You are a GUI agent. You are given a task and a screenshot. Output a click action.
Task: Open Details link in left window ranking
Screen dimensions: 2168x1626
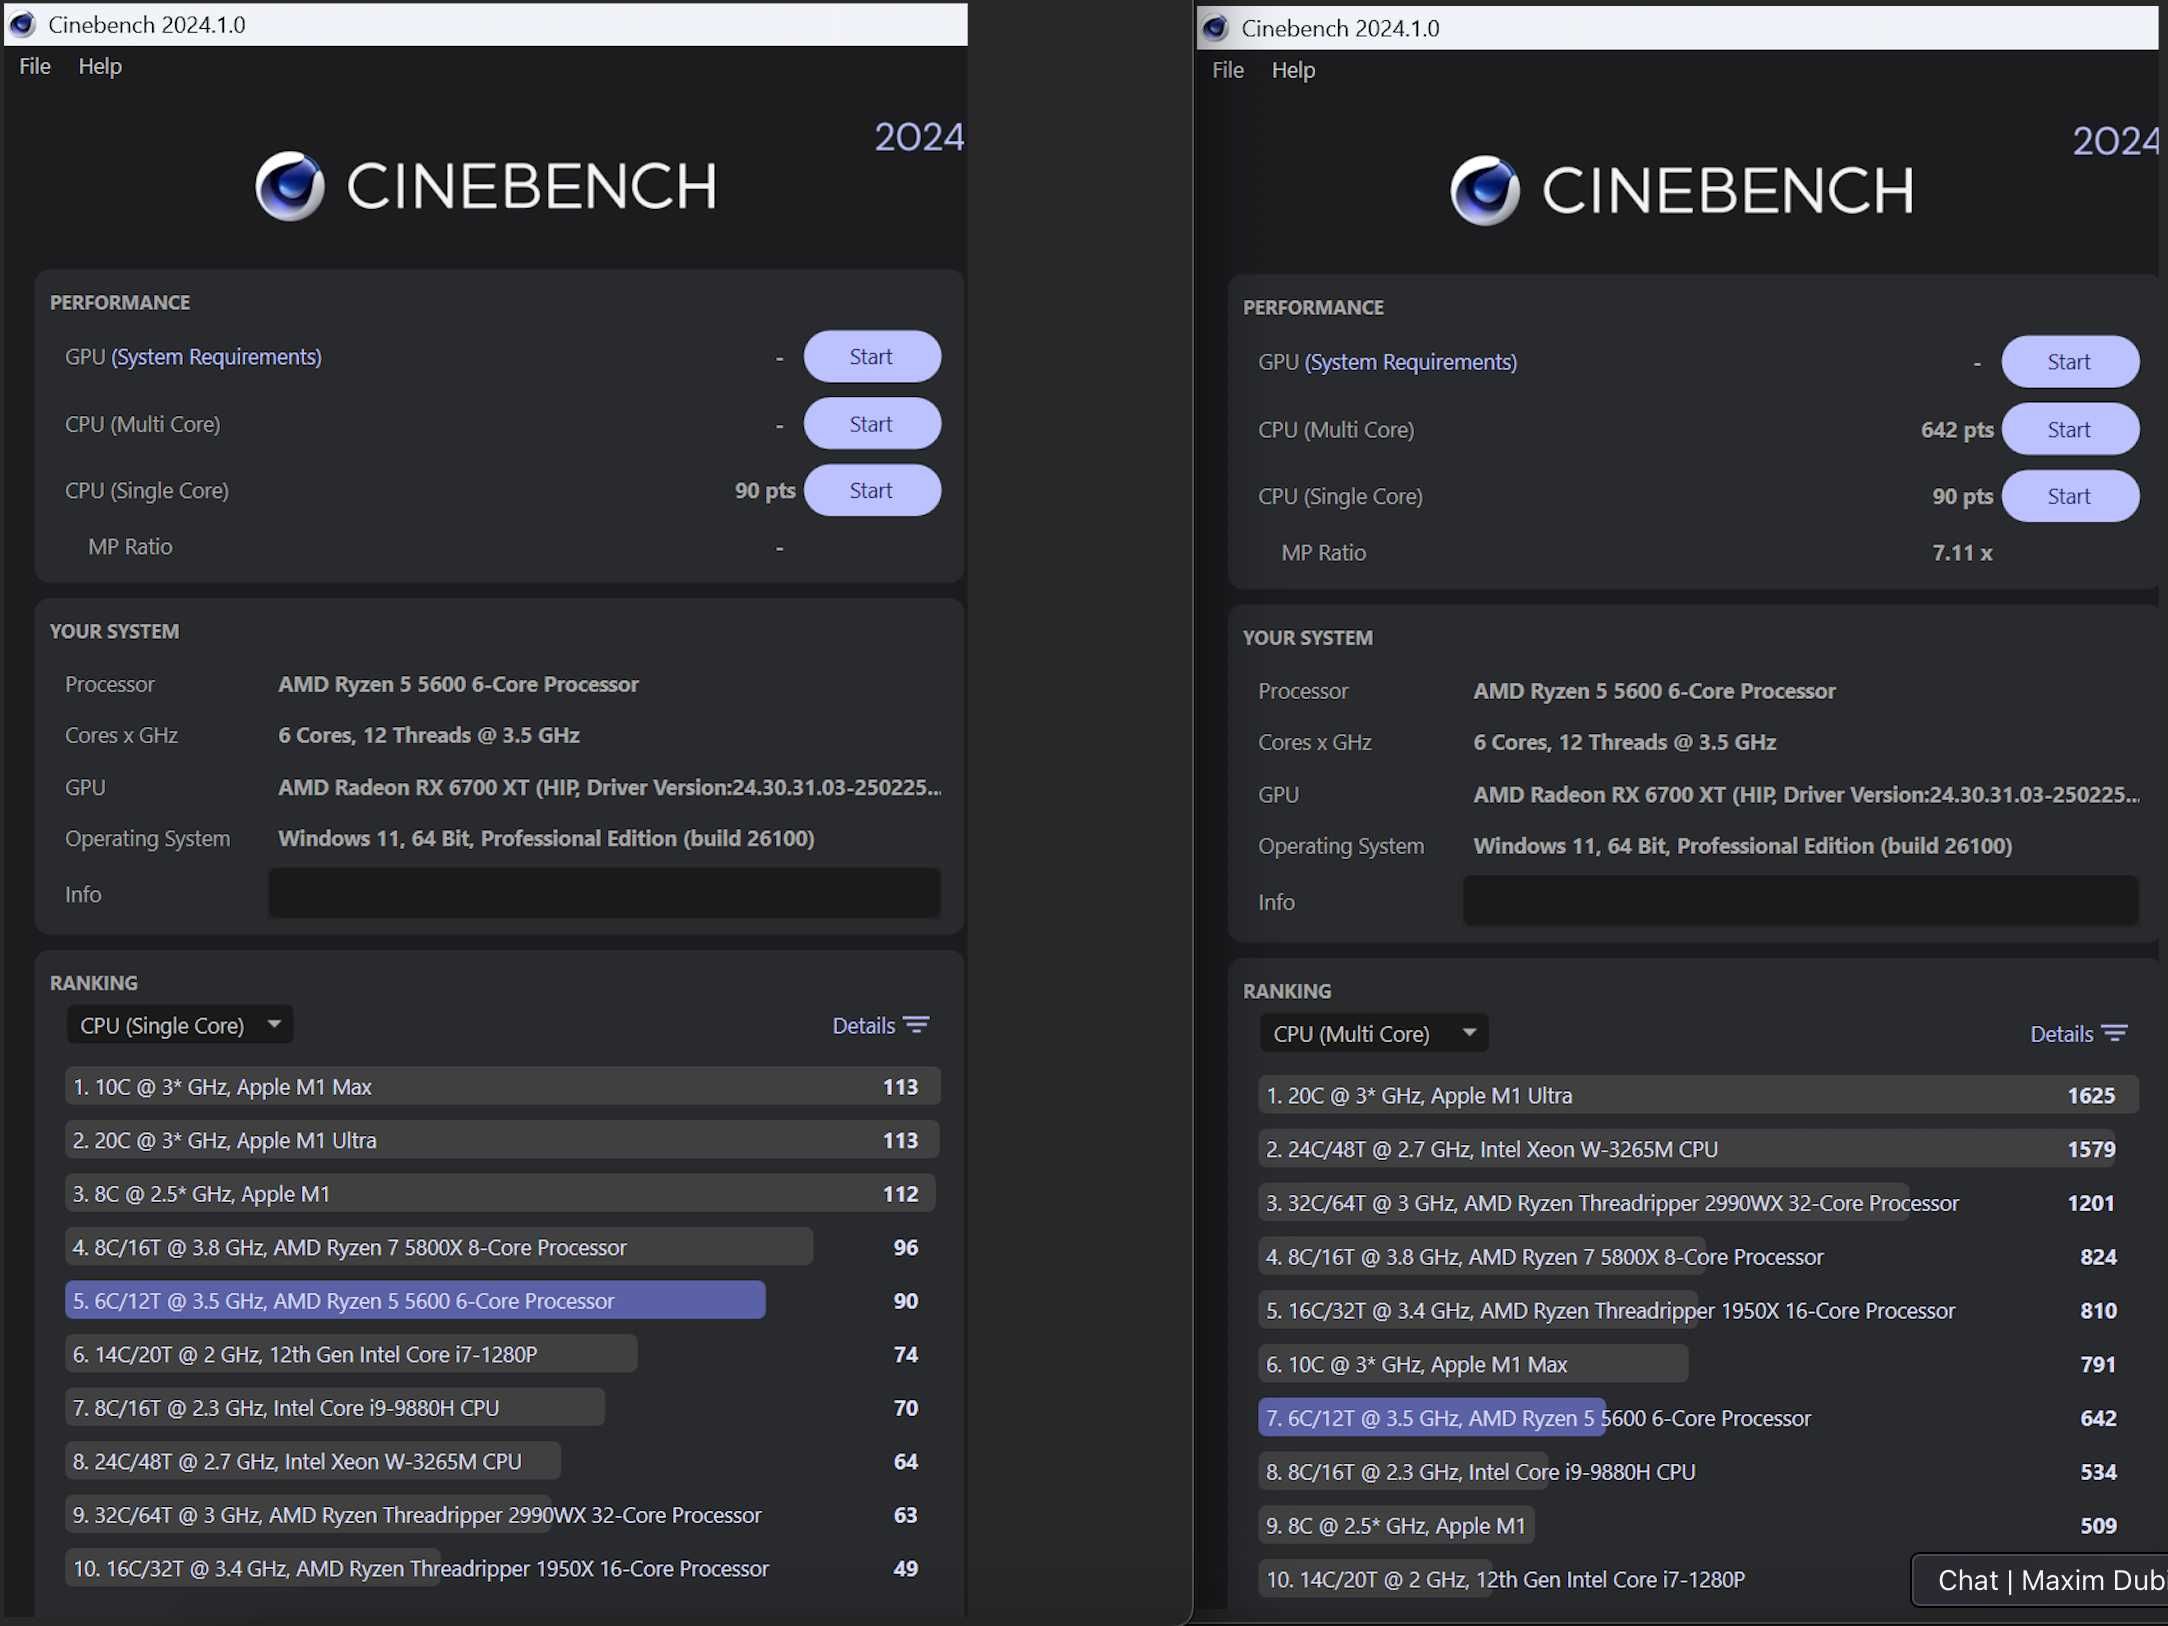tap(864, 1025)
